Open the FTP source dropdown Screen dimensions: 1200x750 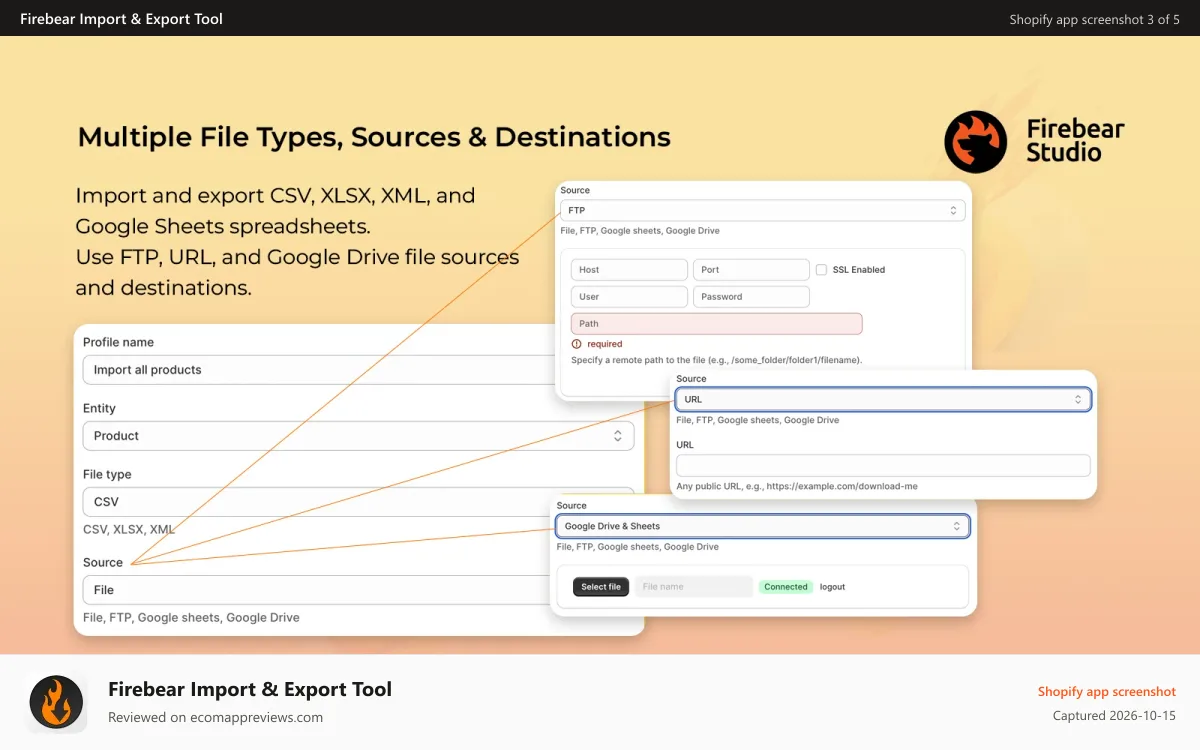pyautogui.click(x=762, y=211)
